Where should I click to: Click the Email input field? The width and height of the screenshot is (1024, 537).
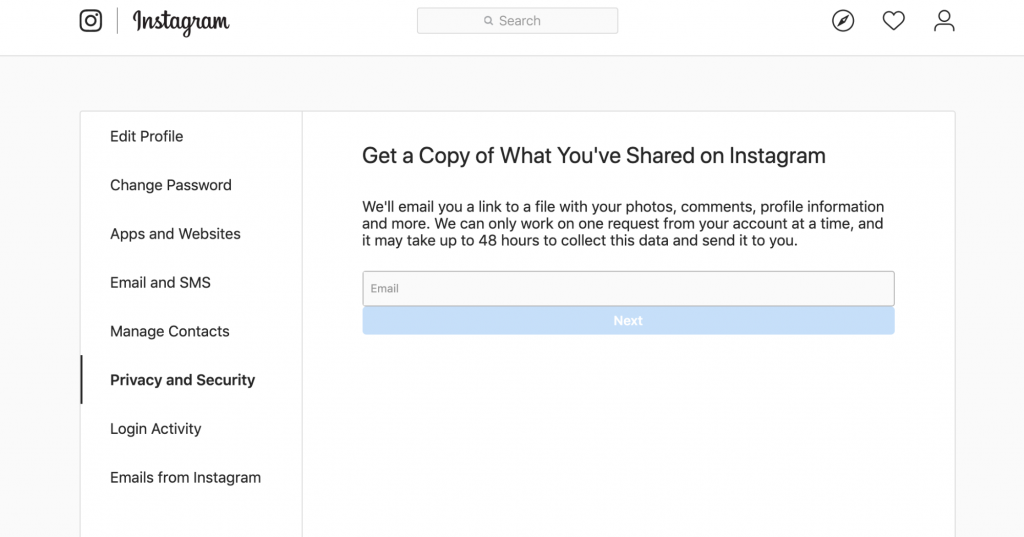click(x=628, y=288)
